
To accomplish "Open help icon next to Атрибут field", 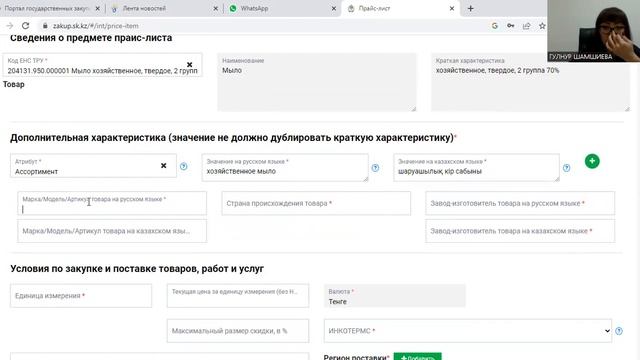I will click(184, 166).
